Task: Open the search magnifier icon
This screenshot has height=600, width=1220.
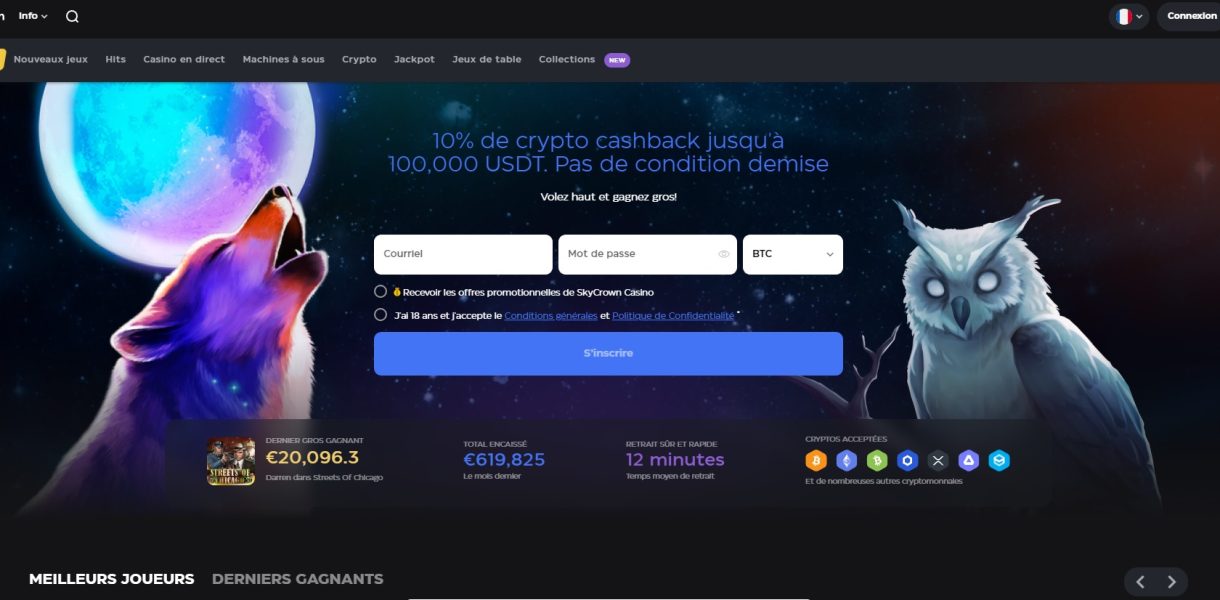Action: click(72, 16)
